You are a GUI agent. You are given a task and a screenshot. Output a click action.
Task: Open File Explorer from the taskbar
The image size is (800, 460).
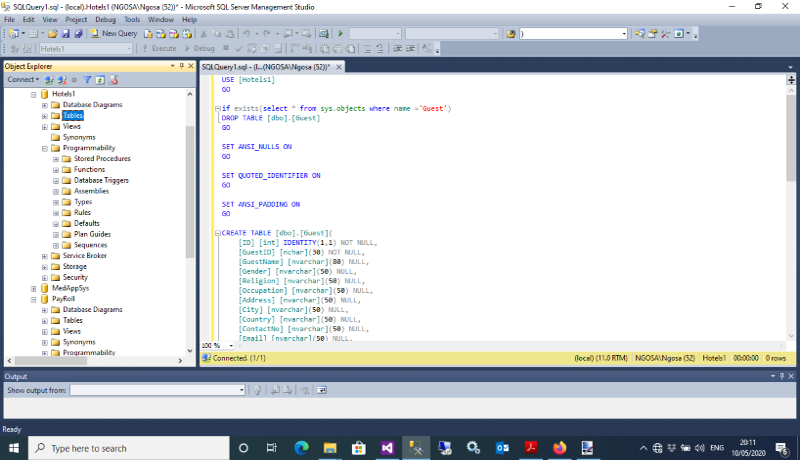330,448
